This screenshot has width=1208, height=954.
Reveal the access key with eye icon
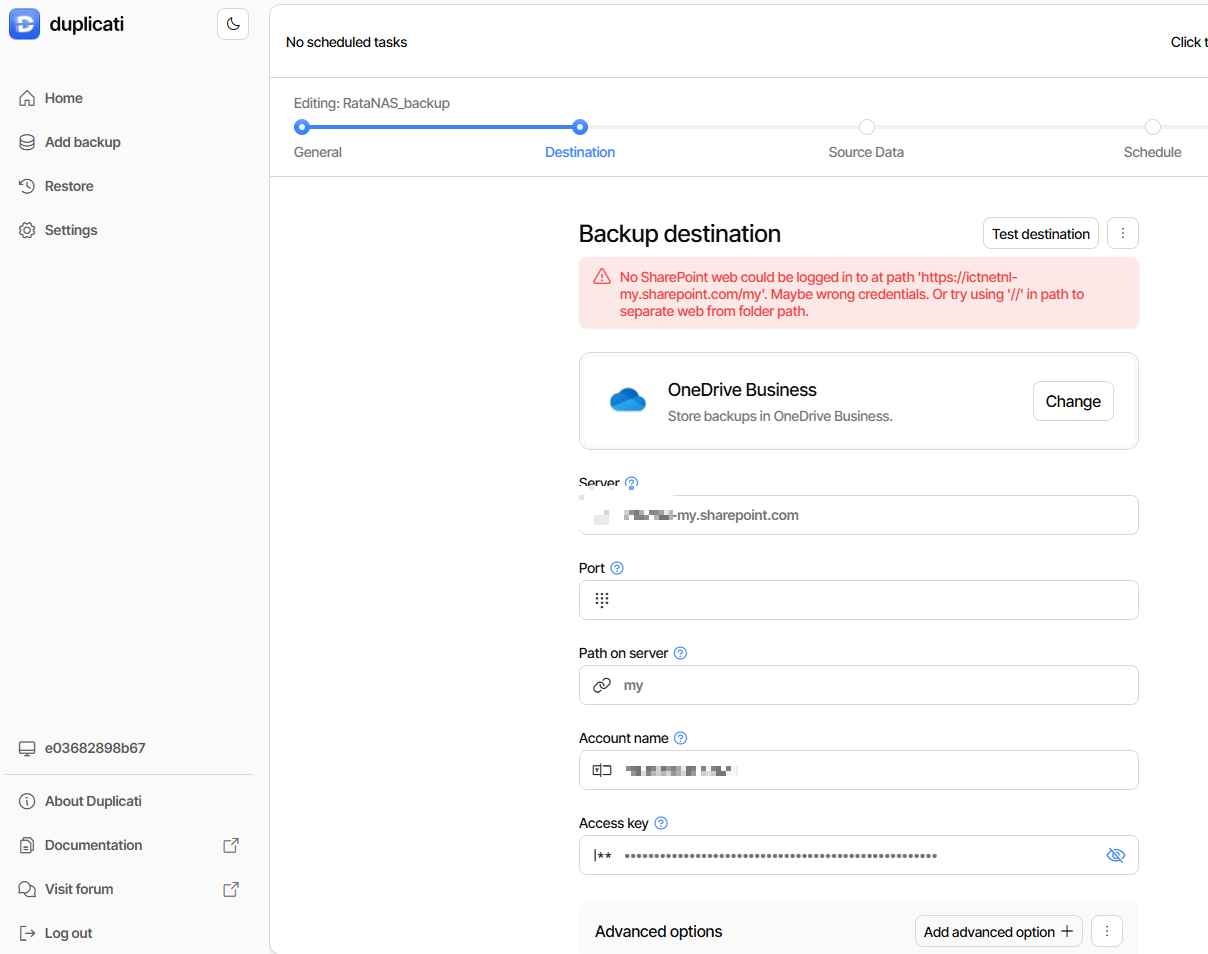pyautogui.click(x=1116, y=855)
